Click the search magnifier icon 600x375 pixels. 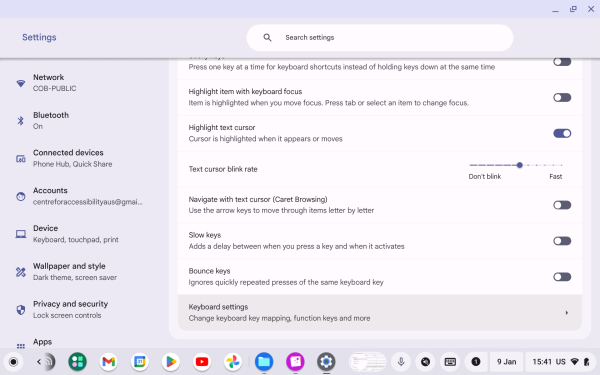tap(267, 38)
